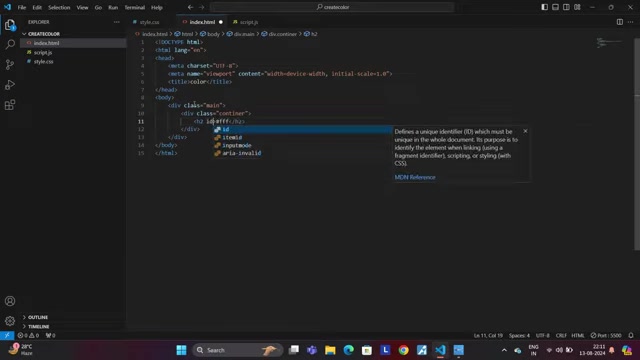The height and width of the screenshot is (360, 640).
Task: Toggle the primary side bar
Action: [544, 7]
